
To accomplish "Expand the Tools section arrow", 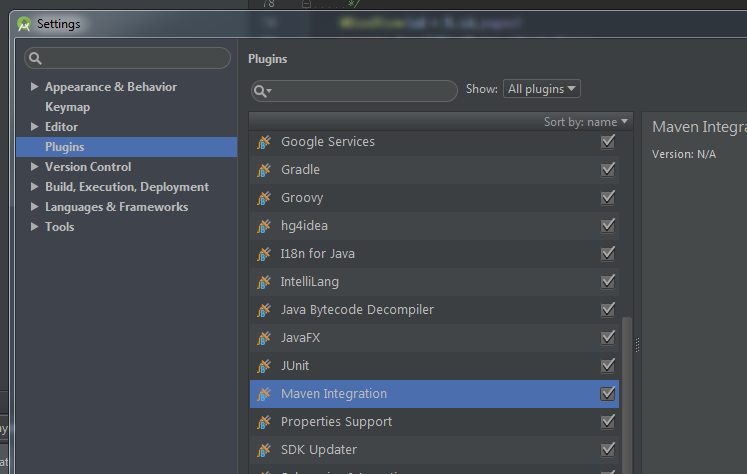I will pos(34,227).
